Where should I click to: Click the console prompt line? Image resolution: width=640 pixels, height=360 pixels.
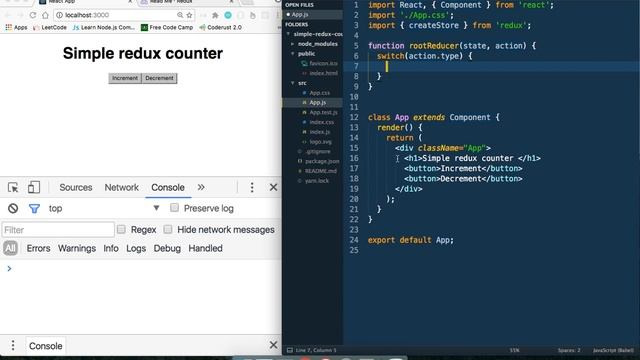141,269
